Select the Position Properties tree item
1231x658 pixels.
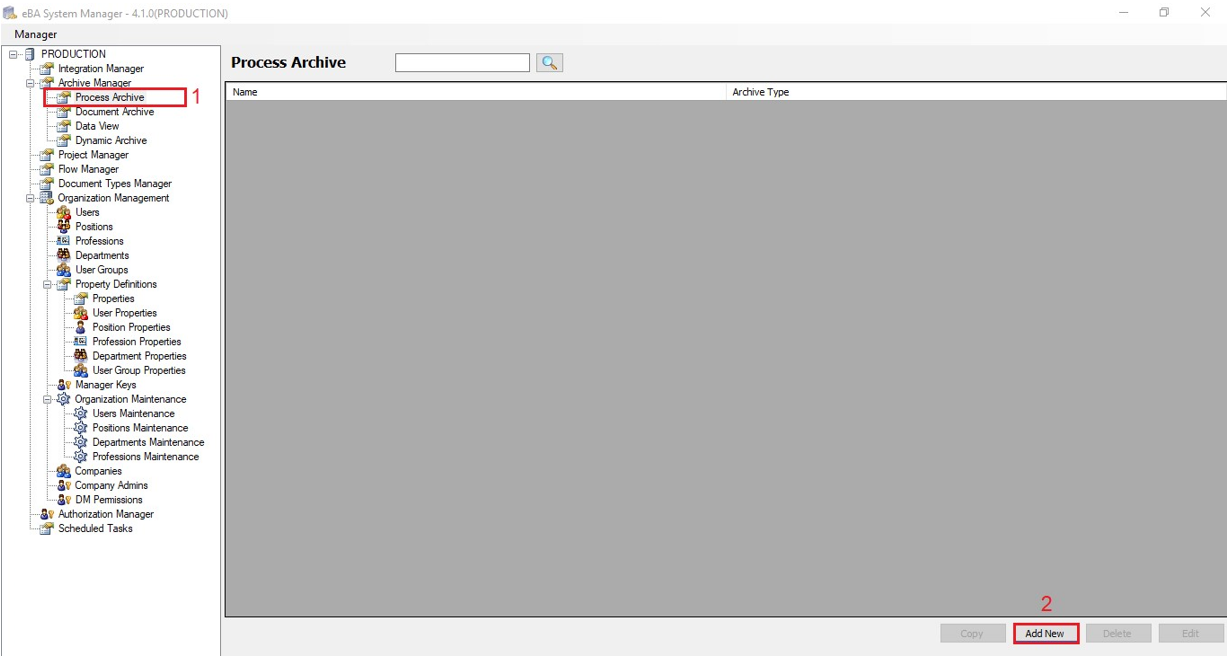[x=131, y=328]
